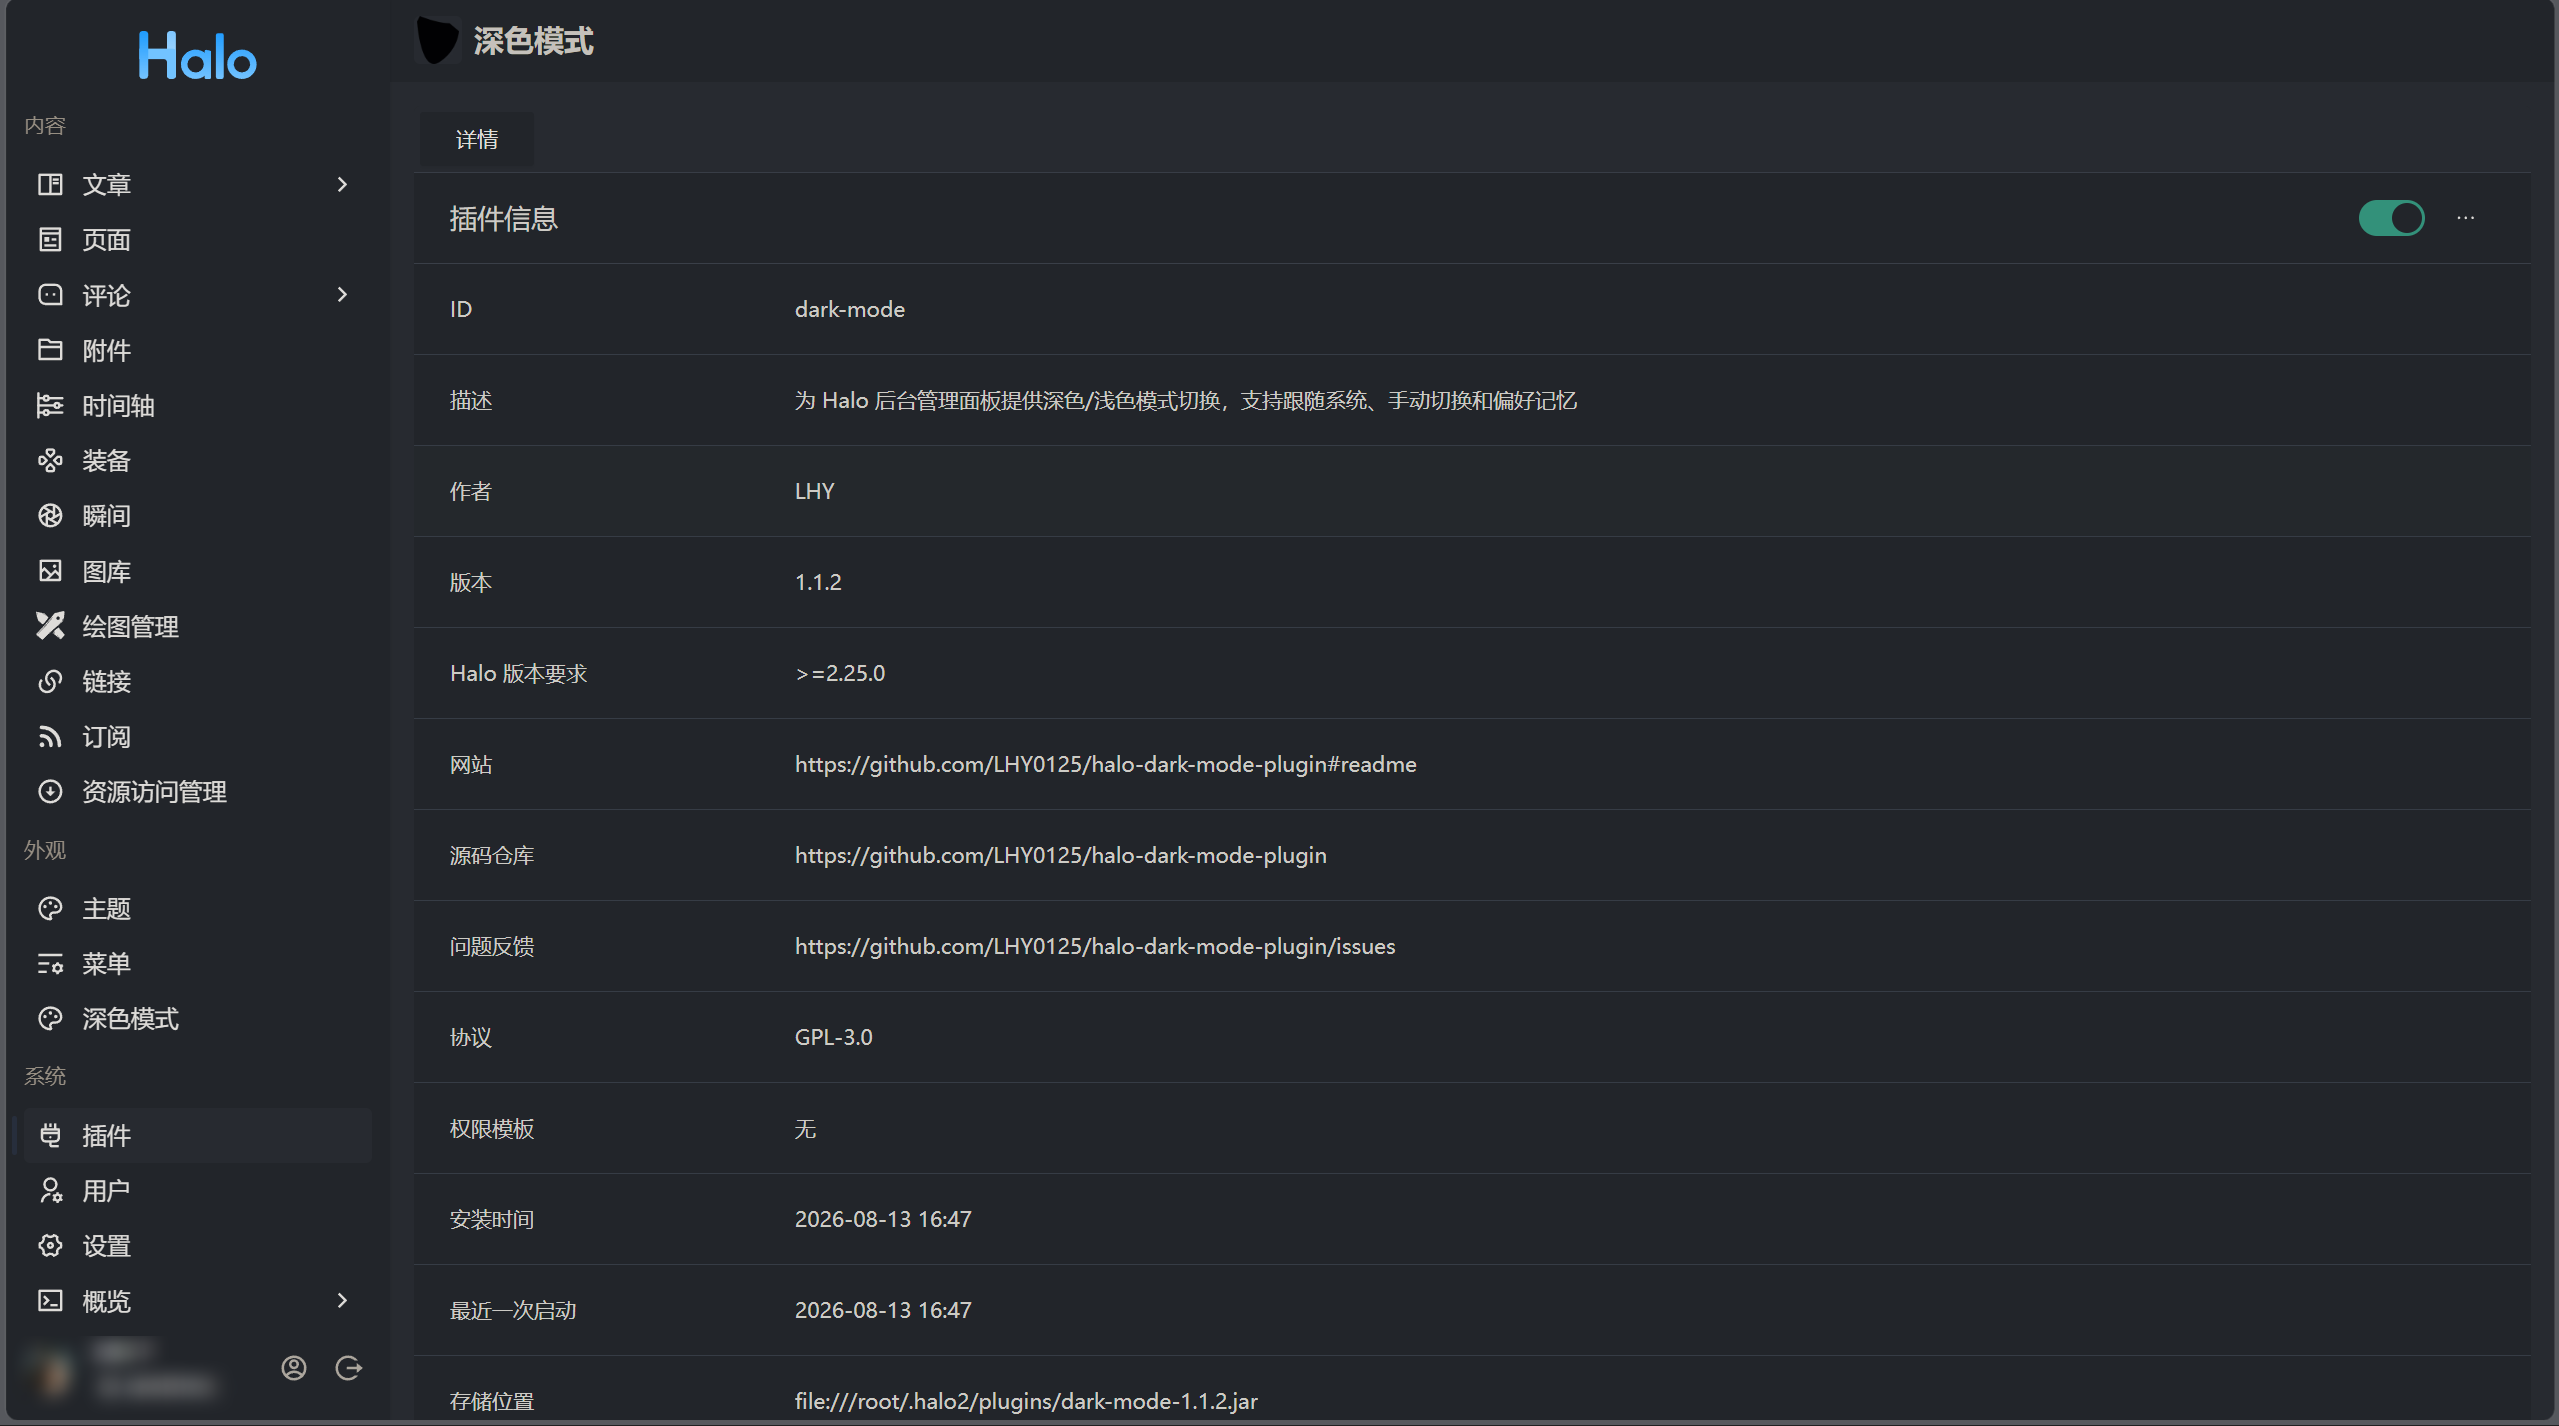This screenshot has width=2559, height=1426.
Task: Open the plugin more-actions ellipsis menu
Action: 2466,218
